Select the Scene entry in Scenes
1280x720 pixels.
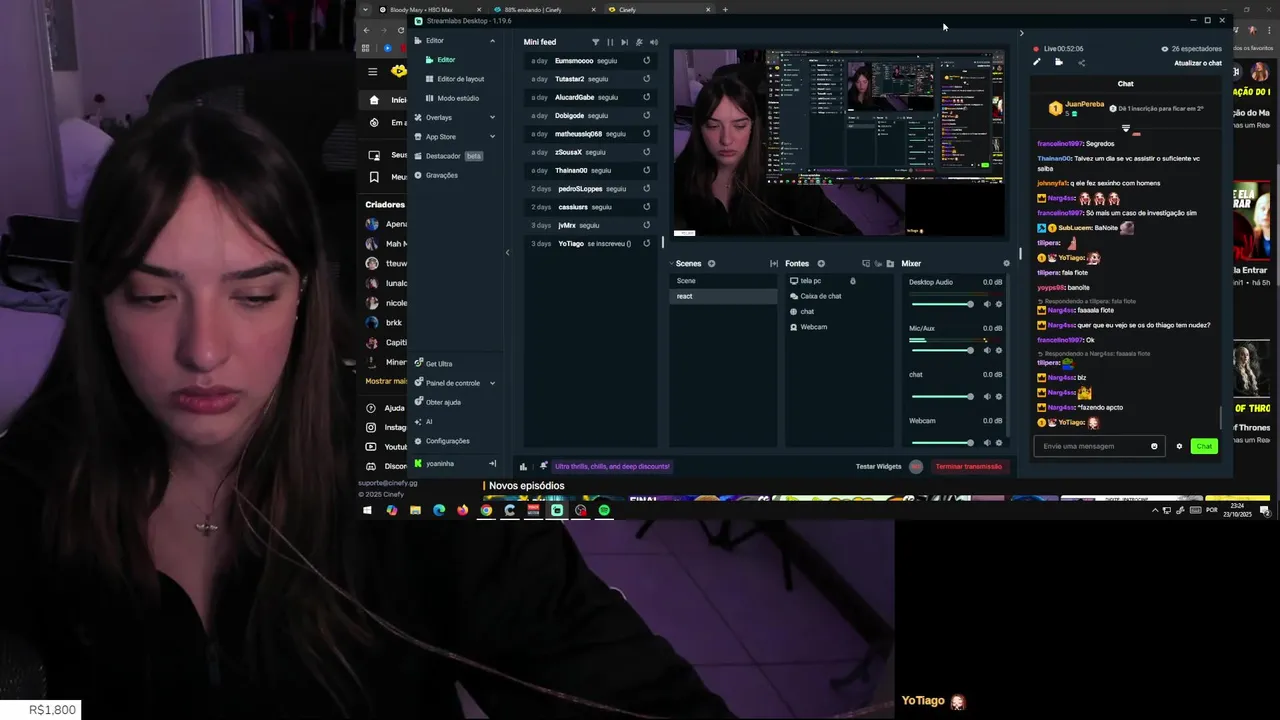[722, 280]
